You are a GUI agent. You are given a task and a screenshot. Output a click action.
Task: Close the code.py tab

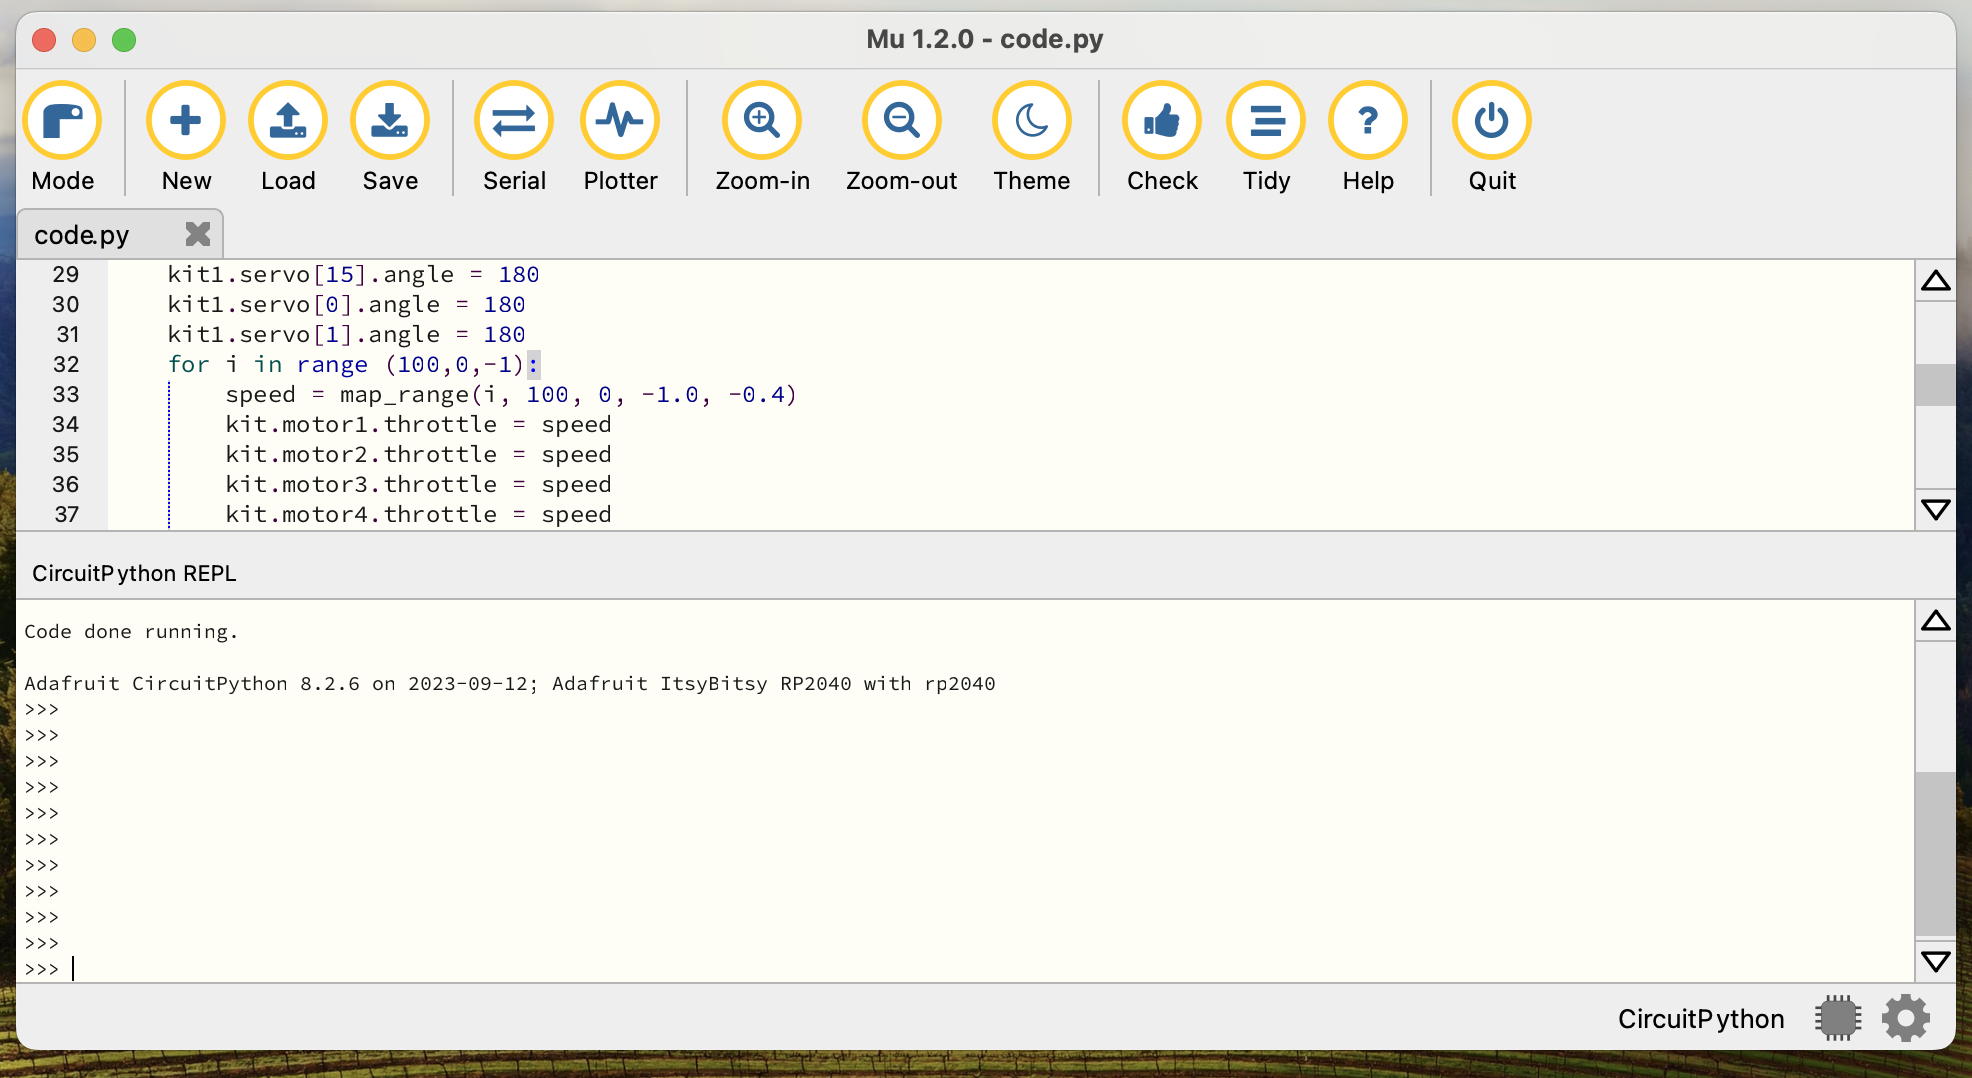[x=198, y=234]
